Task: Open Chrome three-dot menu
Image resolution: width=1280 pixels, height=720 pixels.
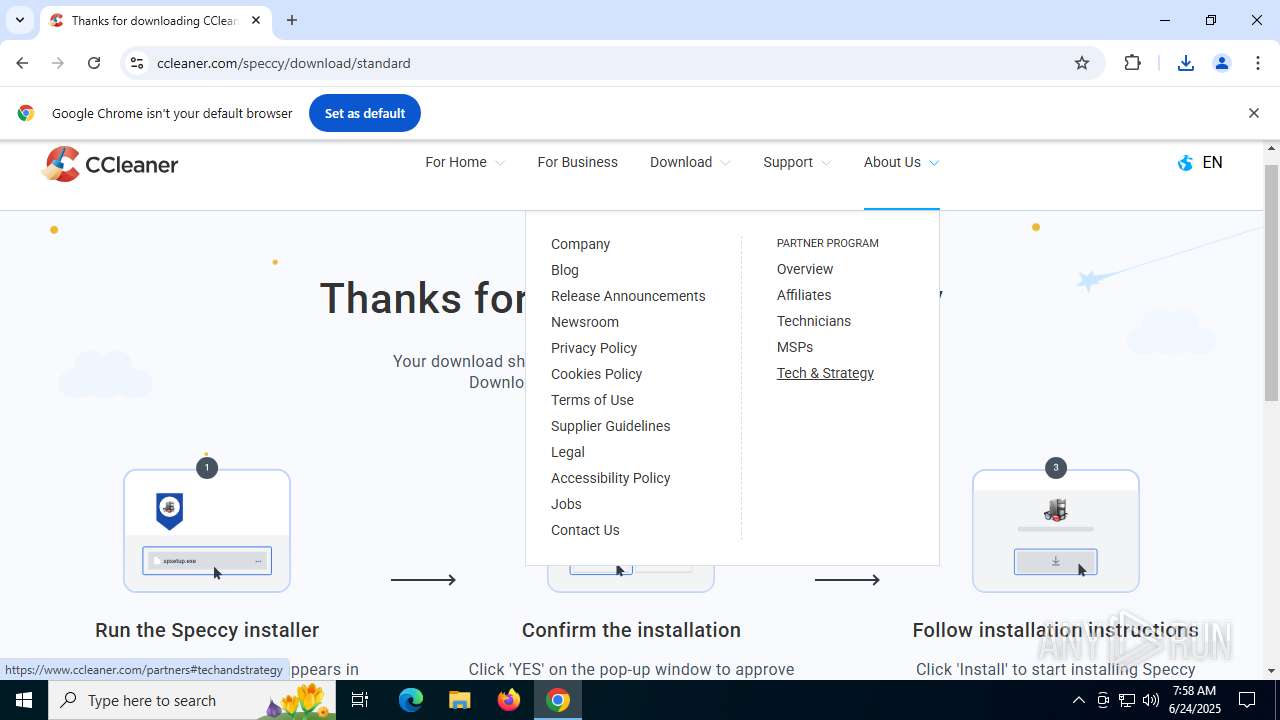Action: tap(1258, 63)
